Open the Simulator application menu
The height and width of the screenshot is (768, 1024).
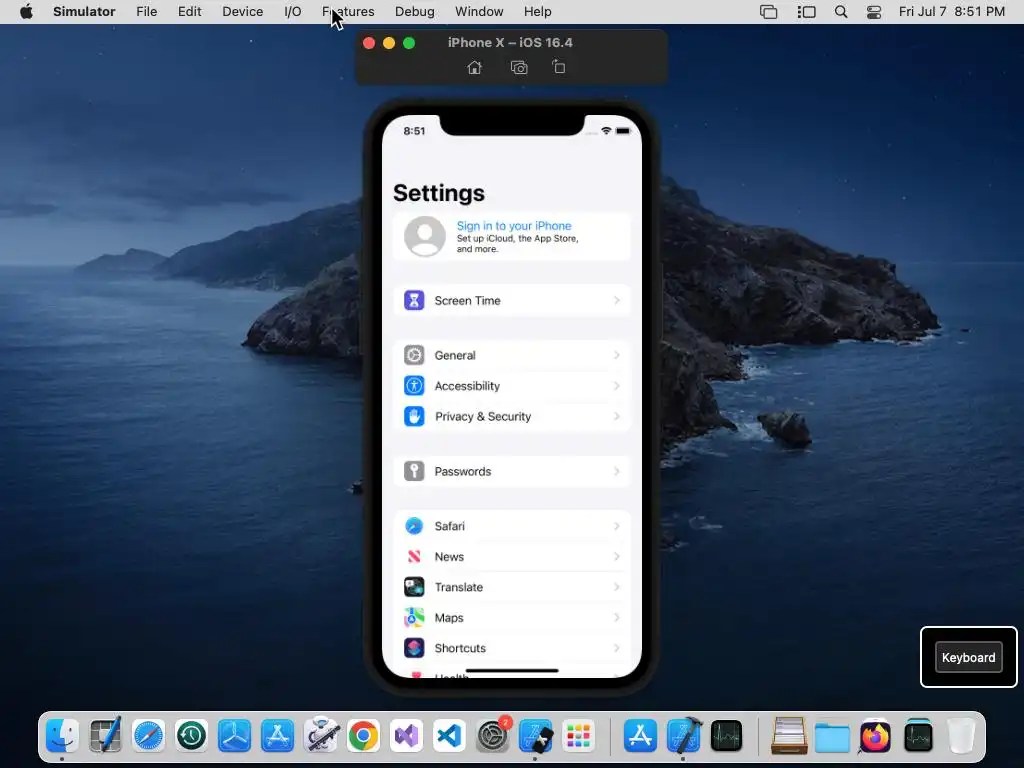pyautogui.click(x=84, y=12)
